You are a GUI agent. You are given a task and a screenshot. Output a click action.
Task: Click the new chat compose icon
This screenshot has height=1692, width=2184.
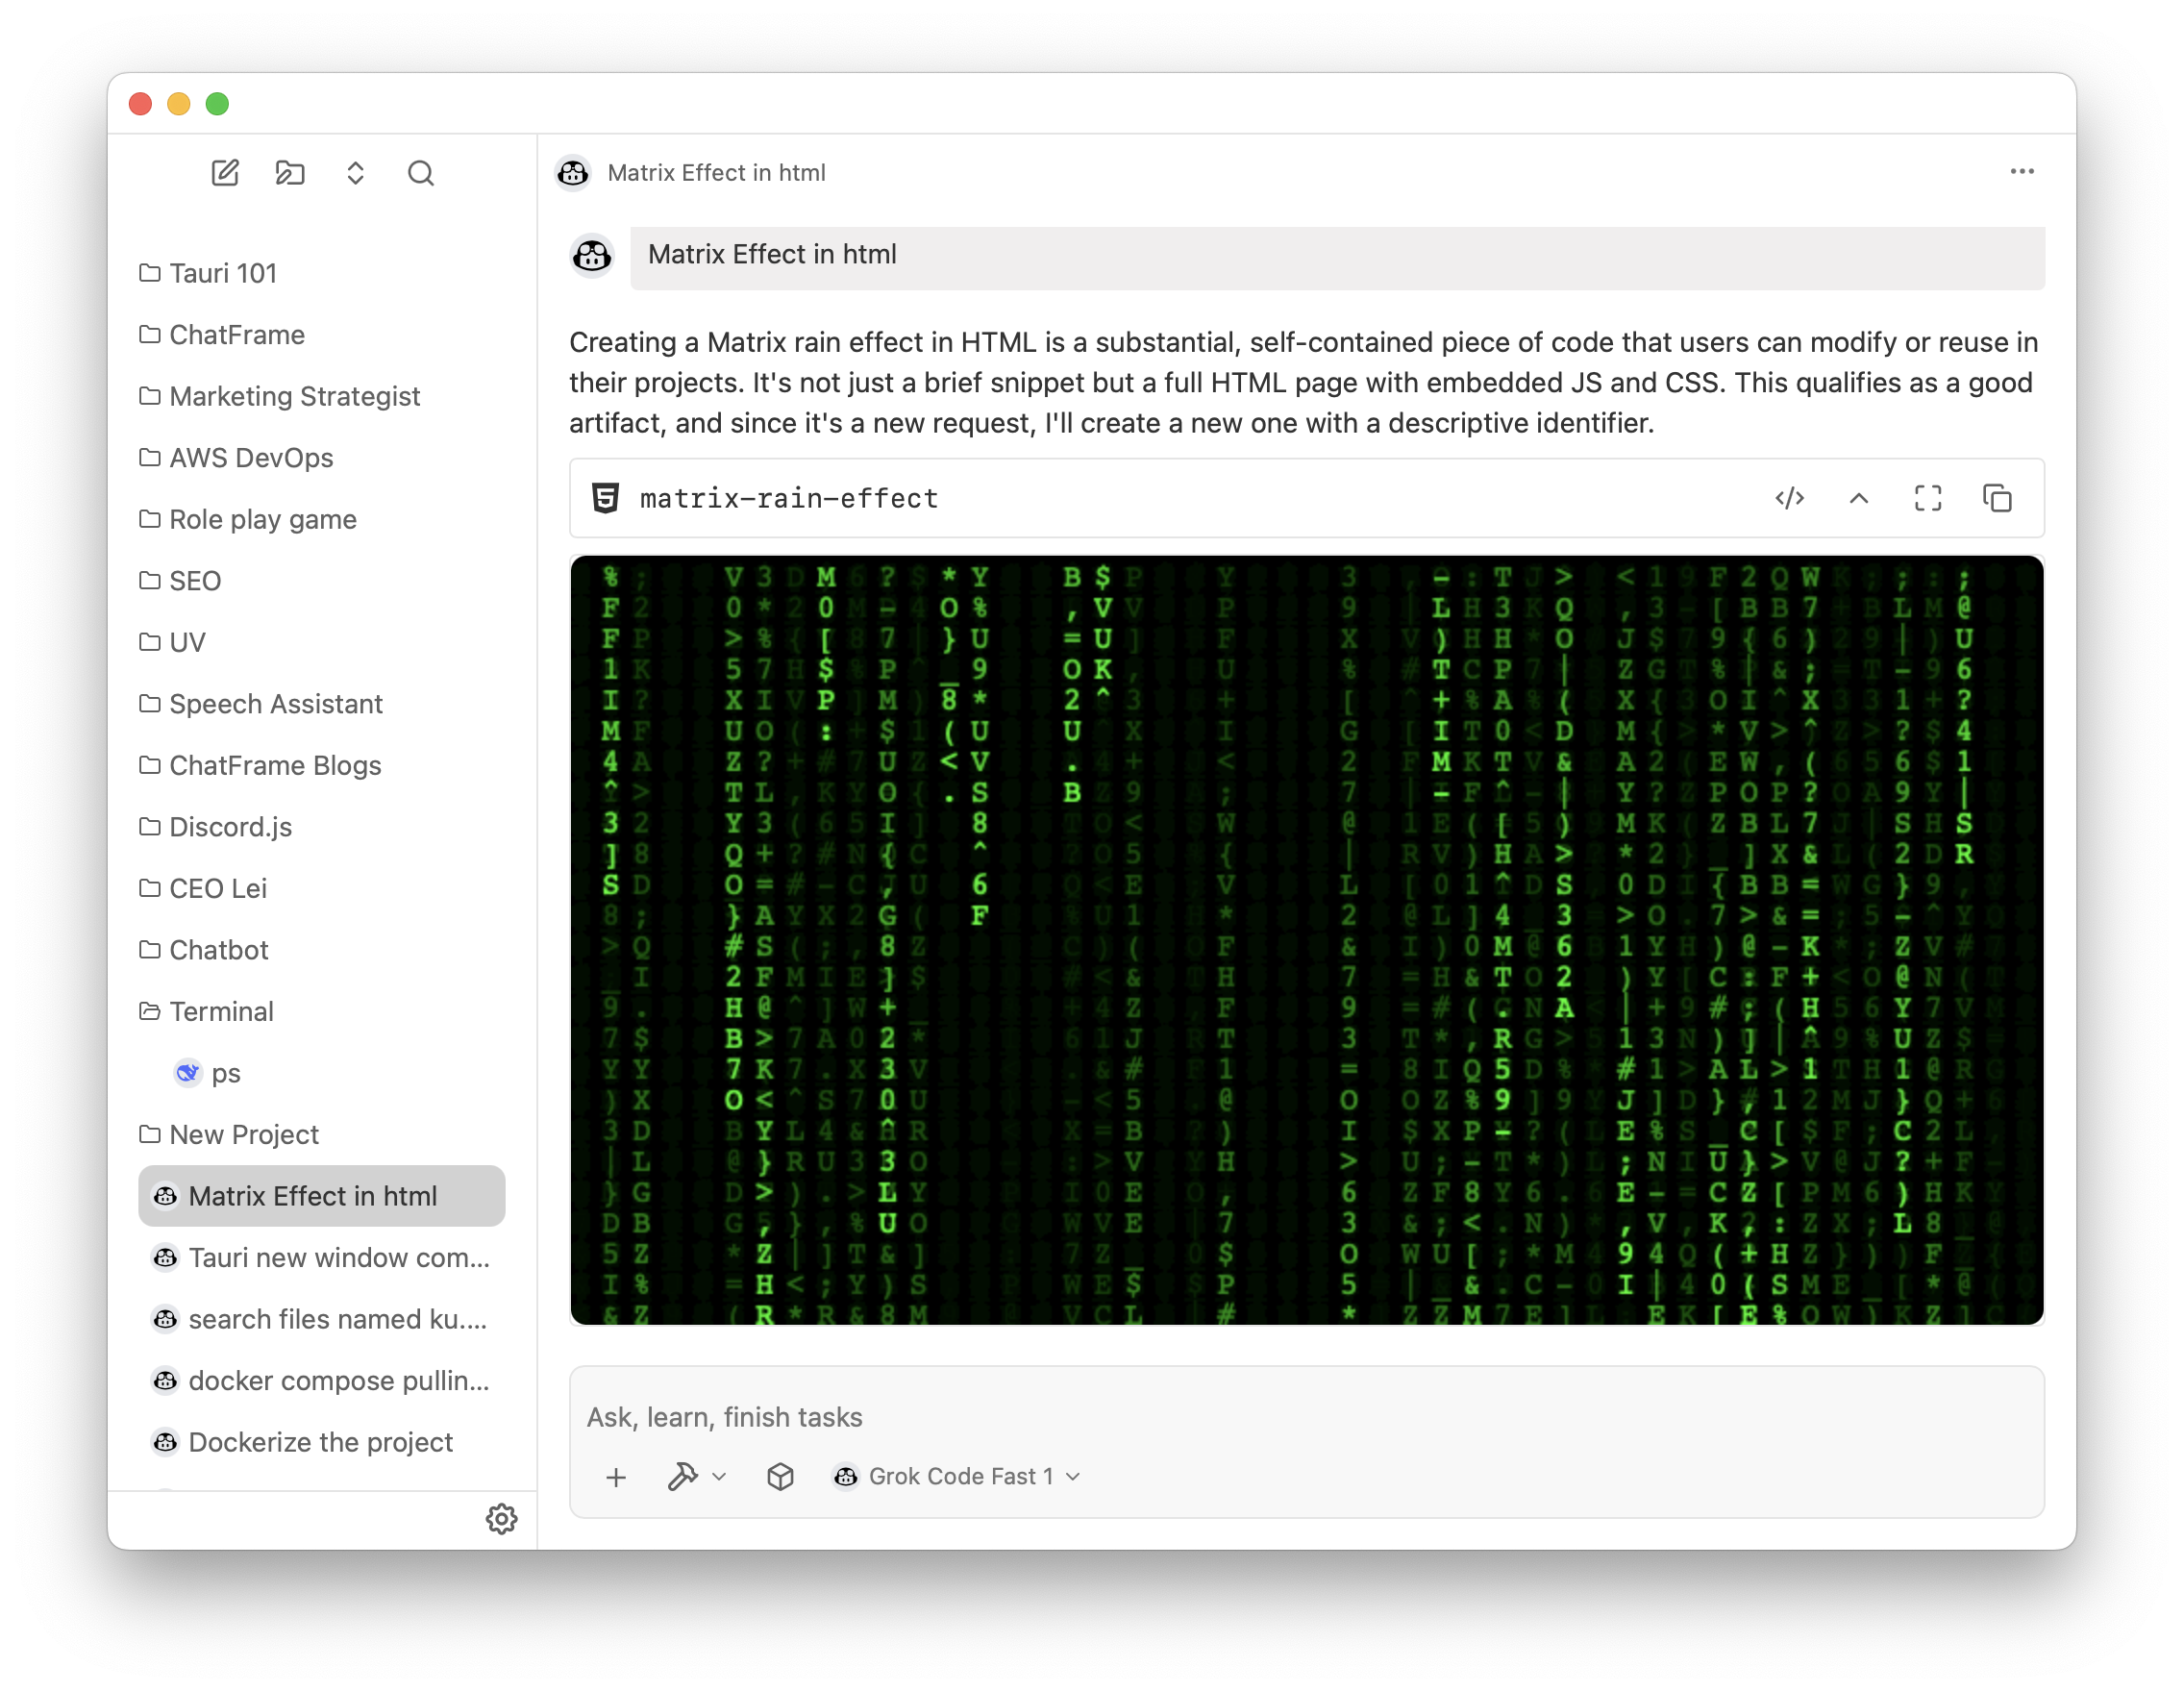point(225,173)
